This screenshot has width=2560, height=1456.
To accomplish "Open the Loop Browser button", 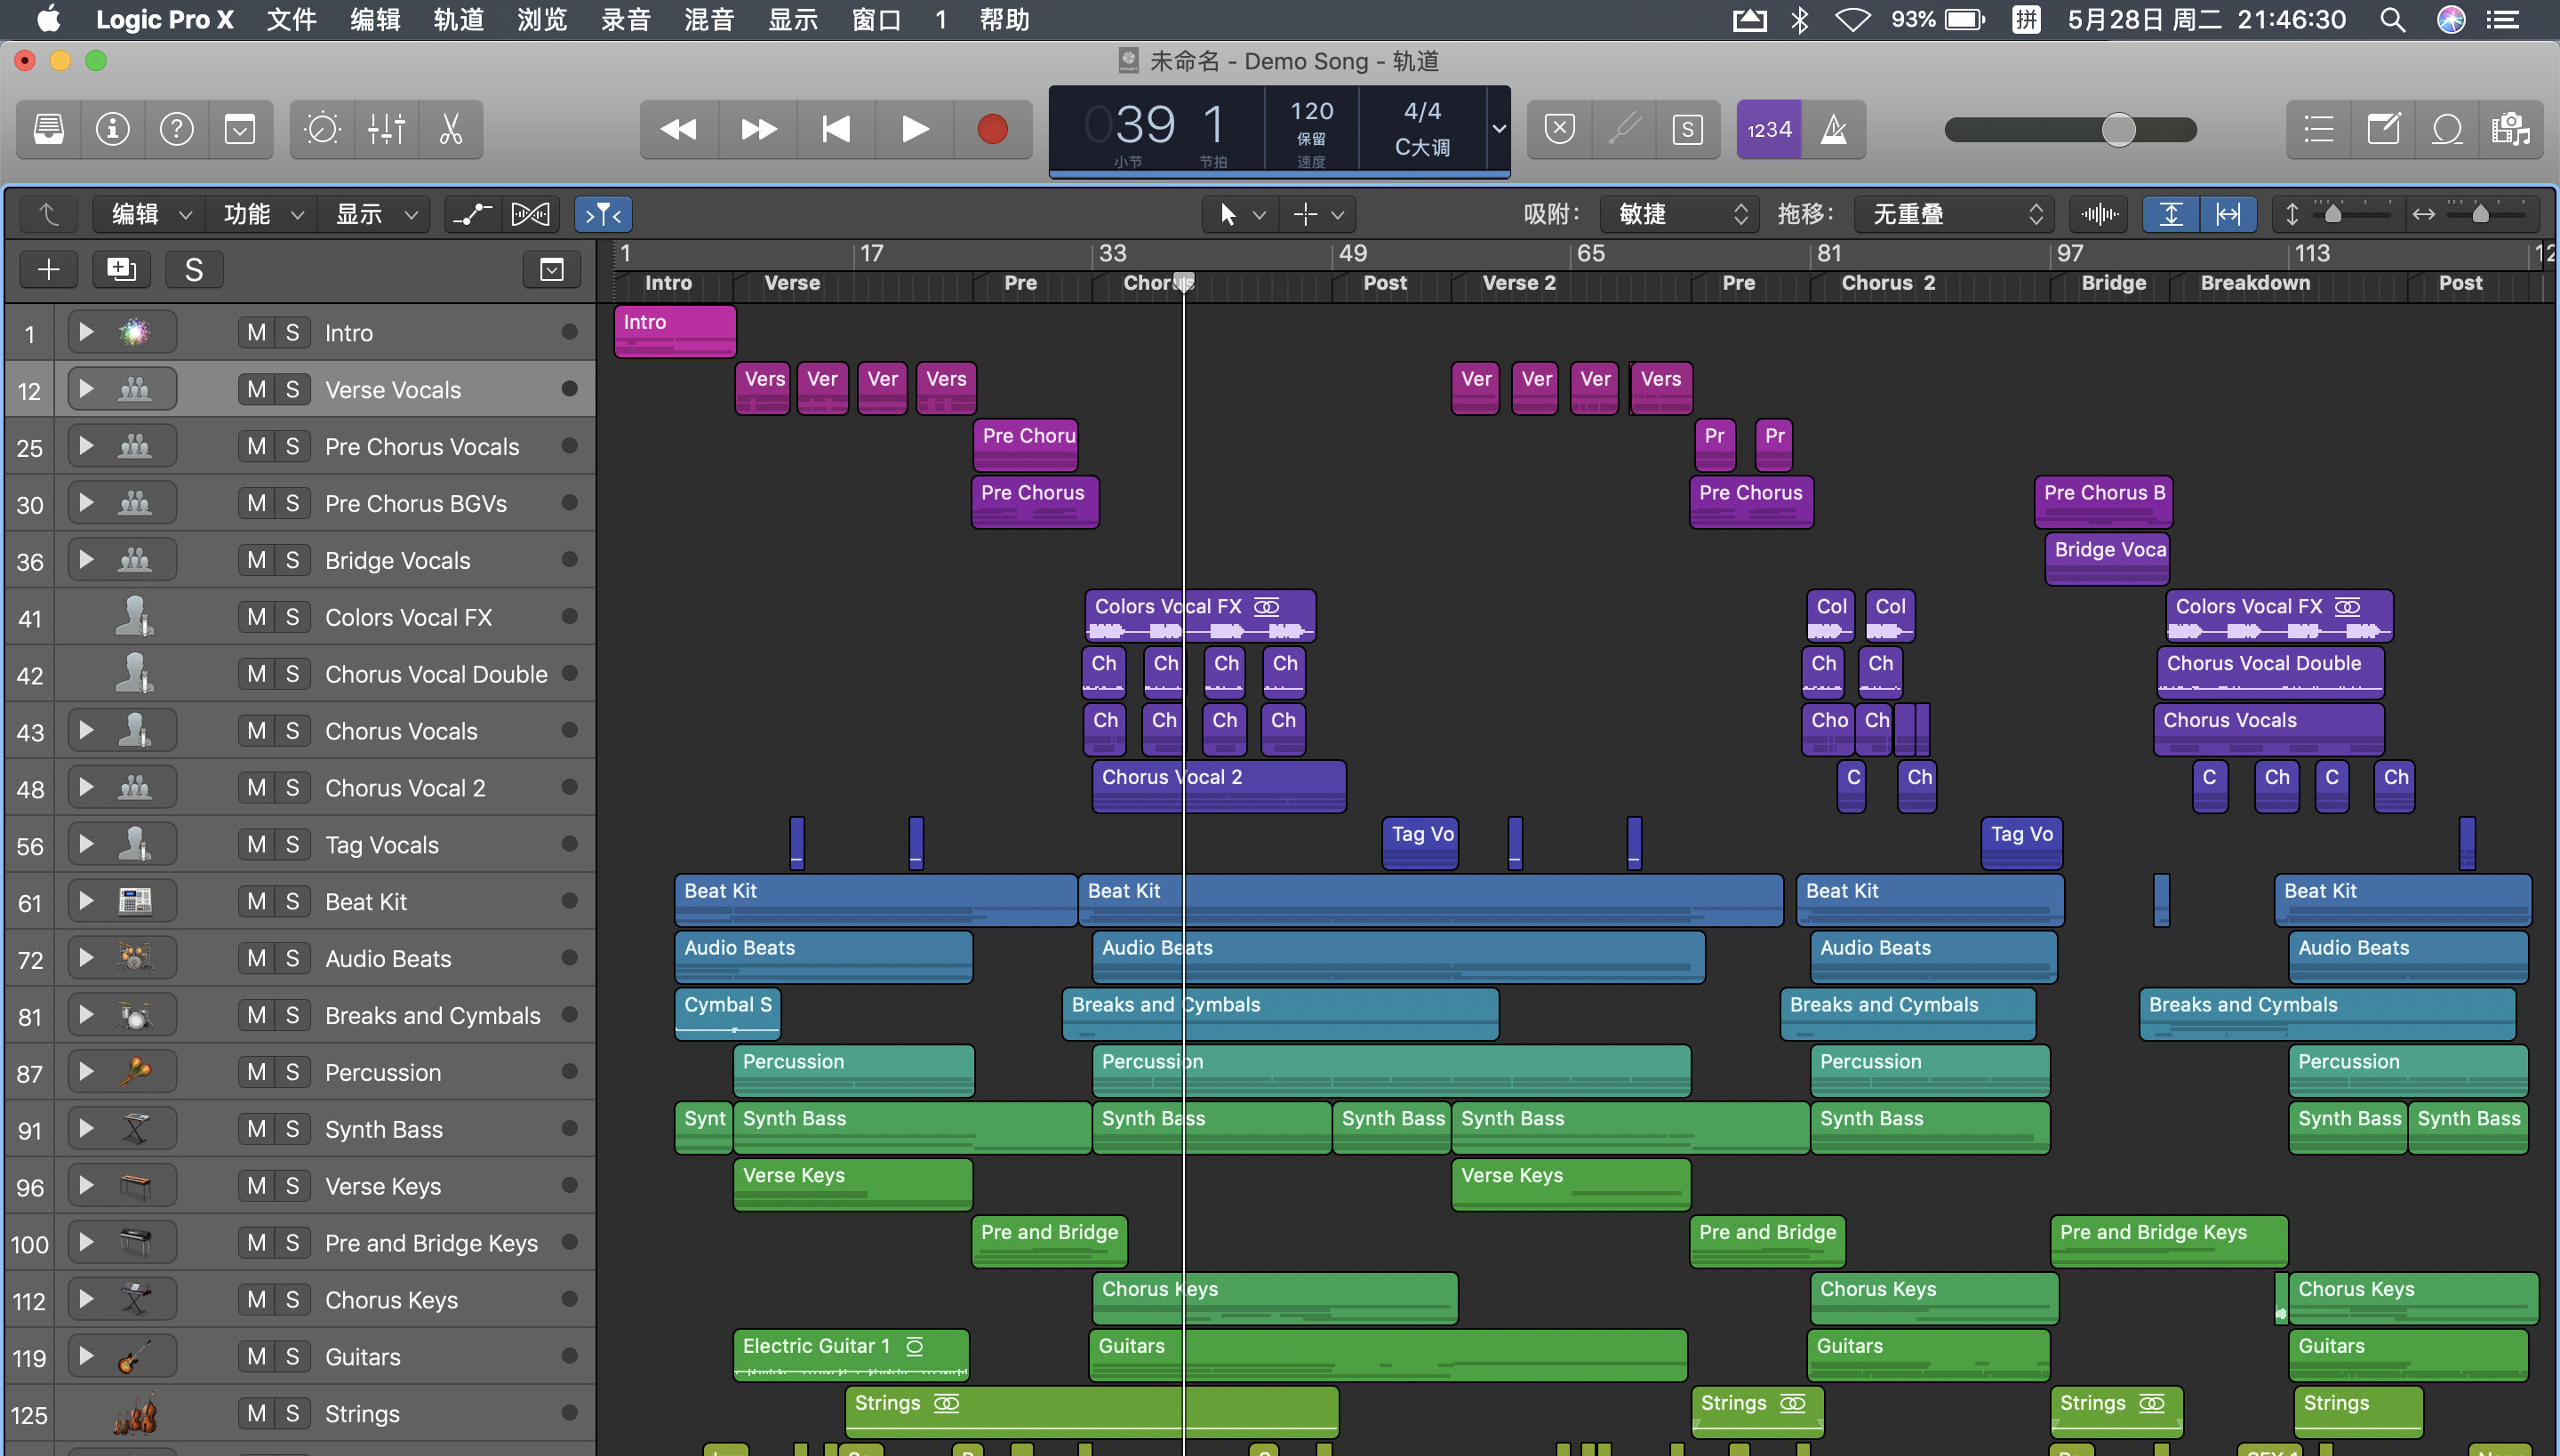I will point(2447,129).
